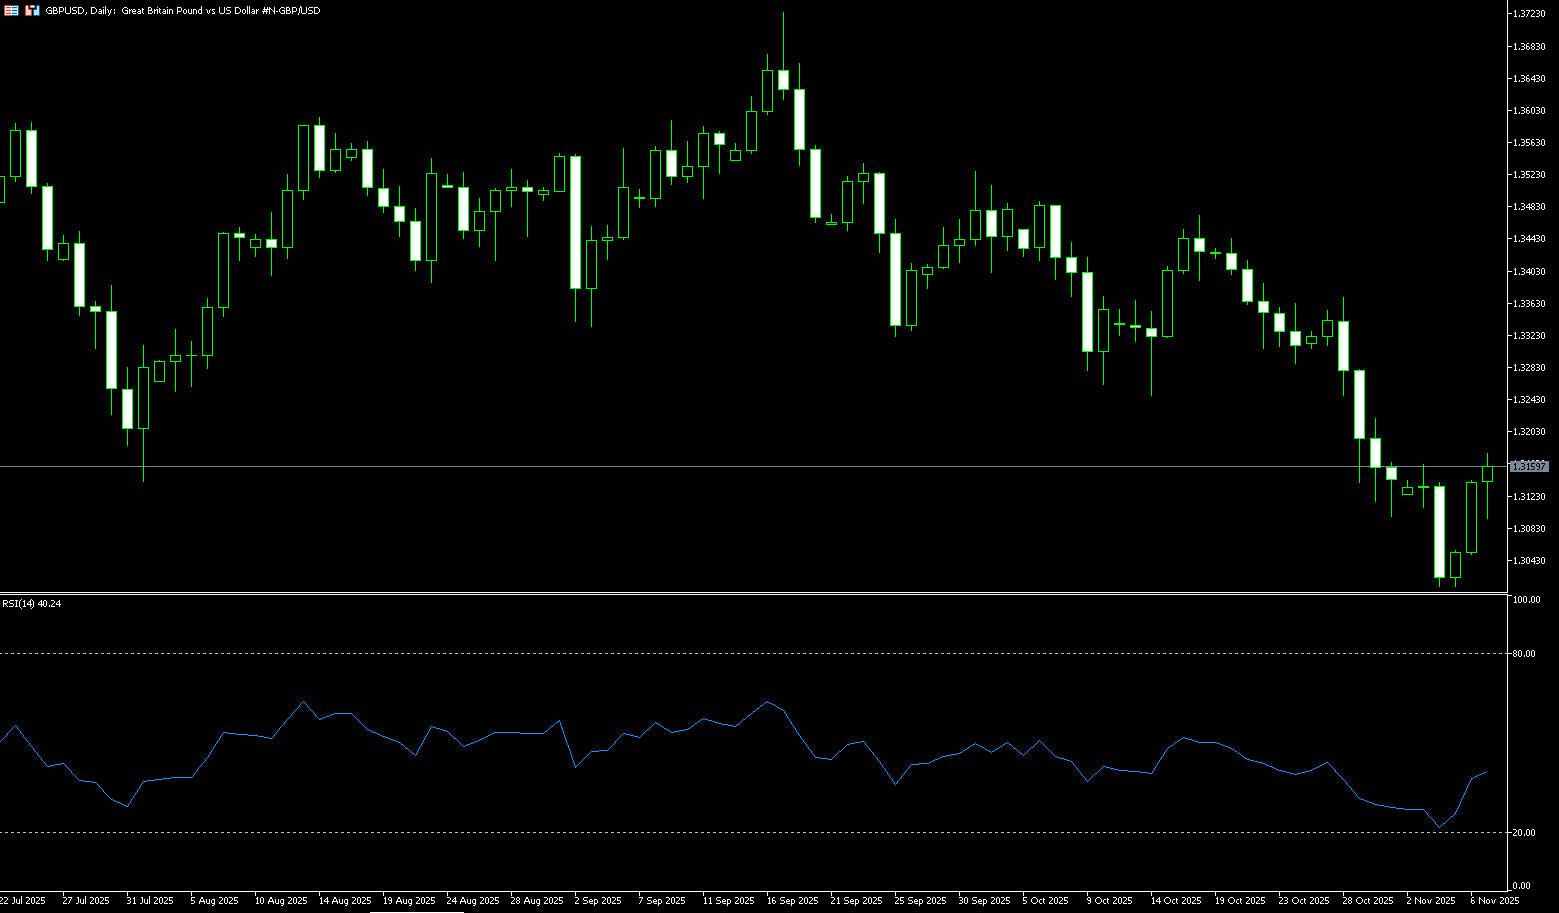This screenshot has width=1559, height=913.
Task: Click the most recent candlestick on the chart
Action: [1488, 474]
